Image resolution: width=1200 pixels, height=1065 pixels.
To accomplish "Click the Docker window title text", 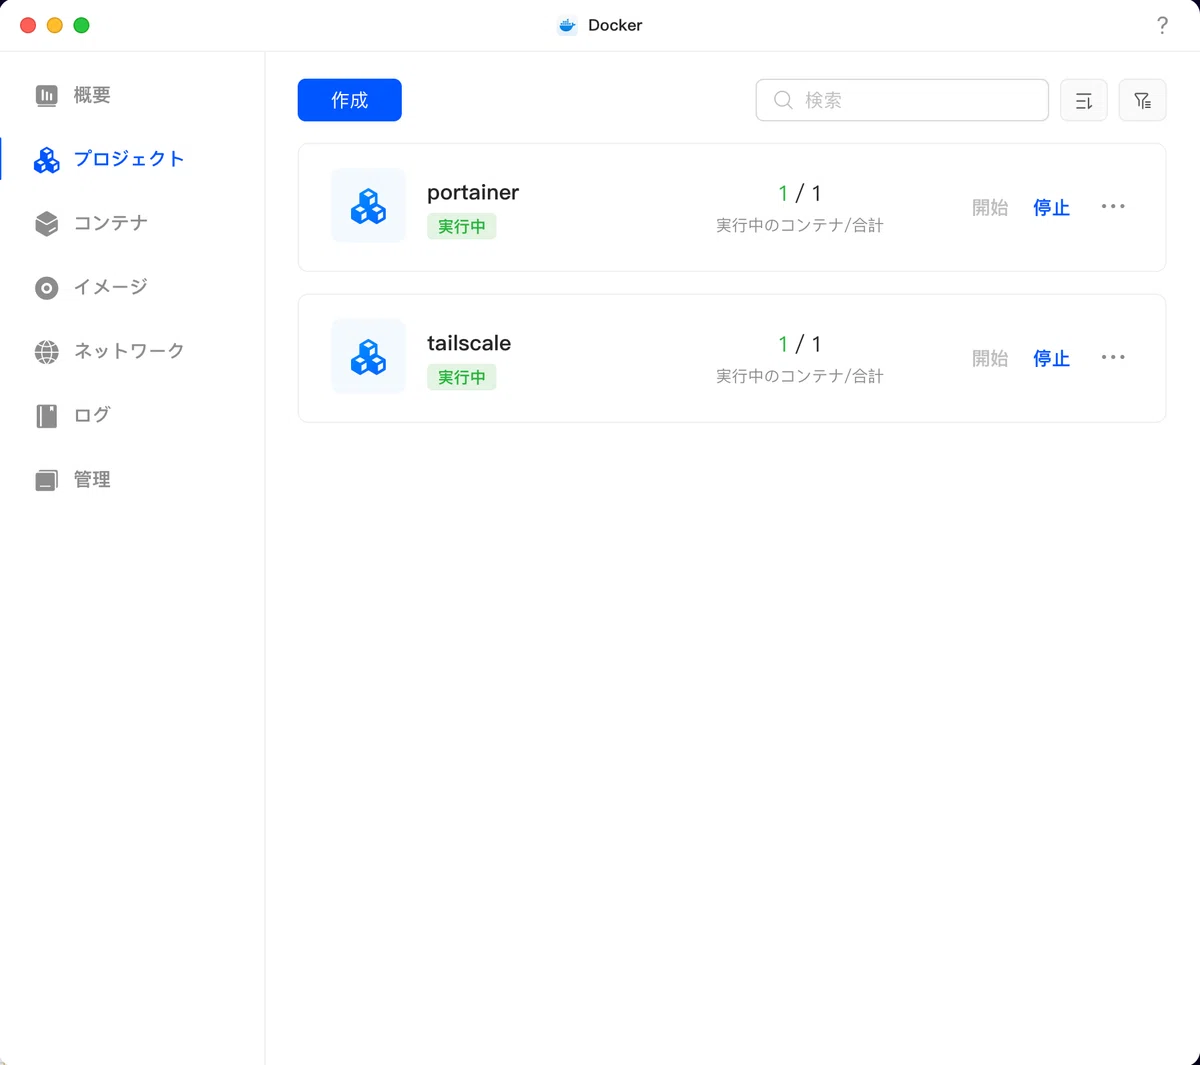I will [615, 25].
